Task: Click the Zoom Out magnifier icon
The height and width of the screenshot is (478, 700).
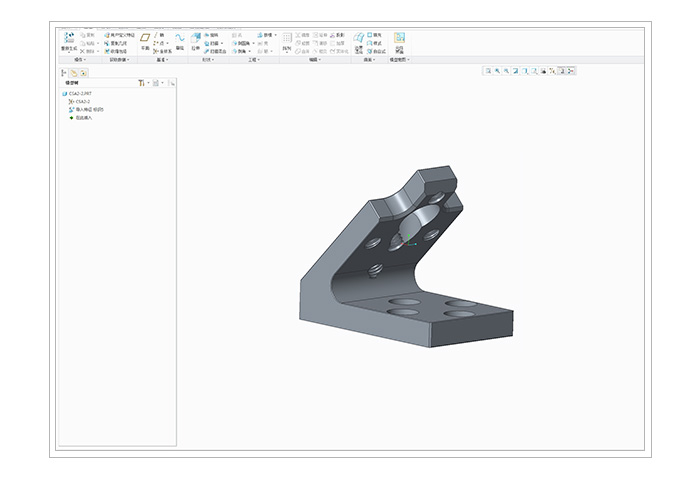Action: [508, 71]
